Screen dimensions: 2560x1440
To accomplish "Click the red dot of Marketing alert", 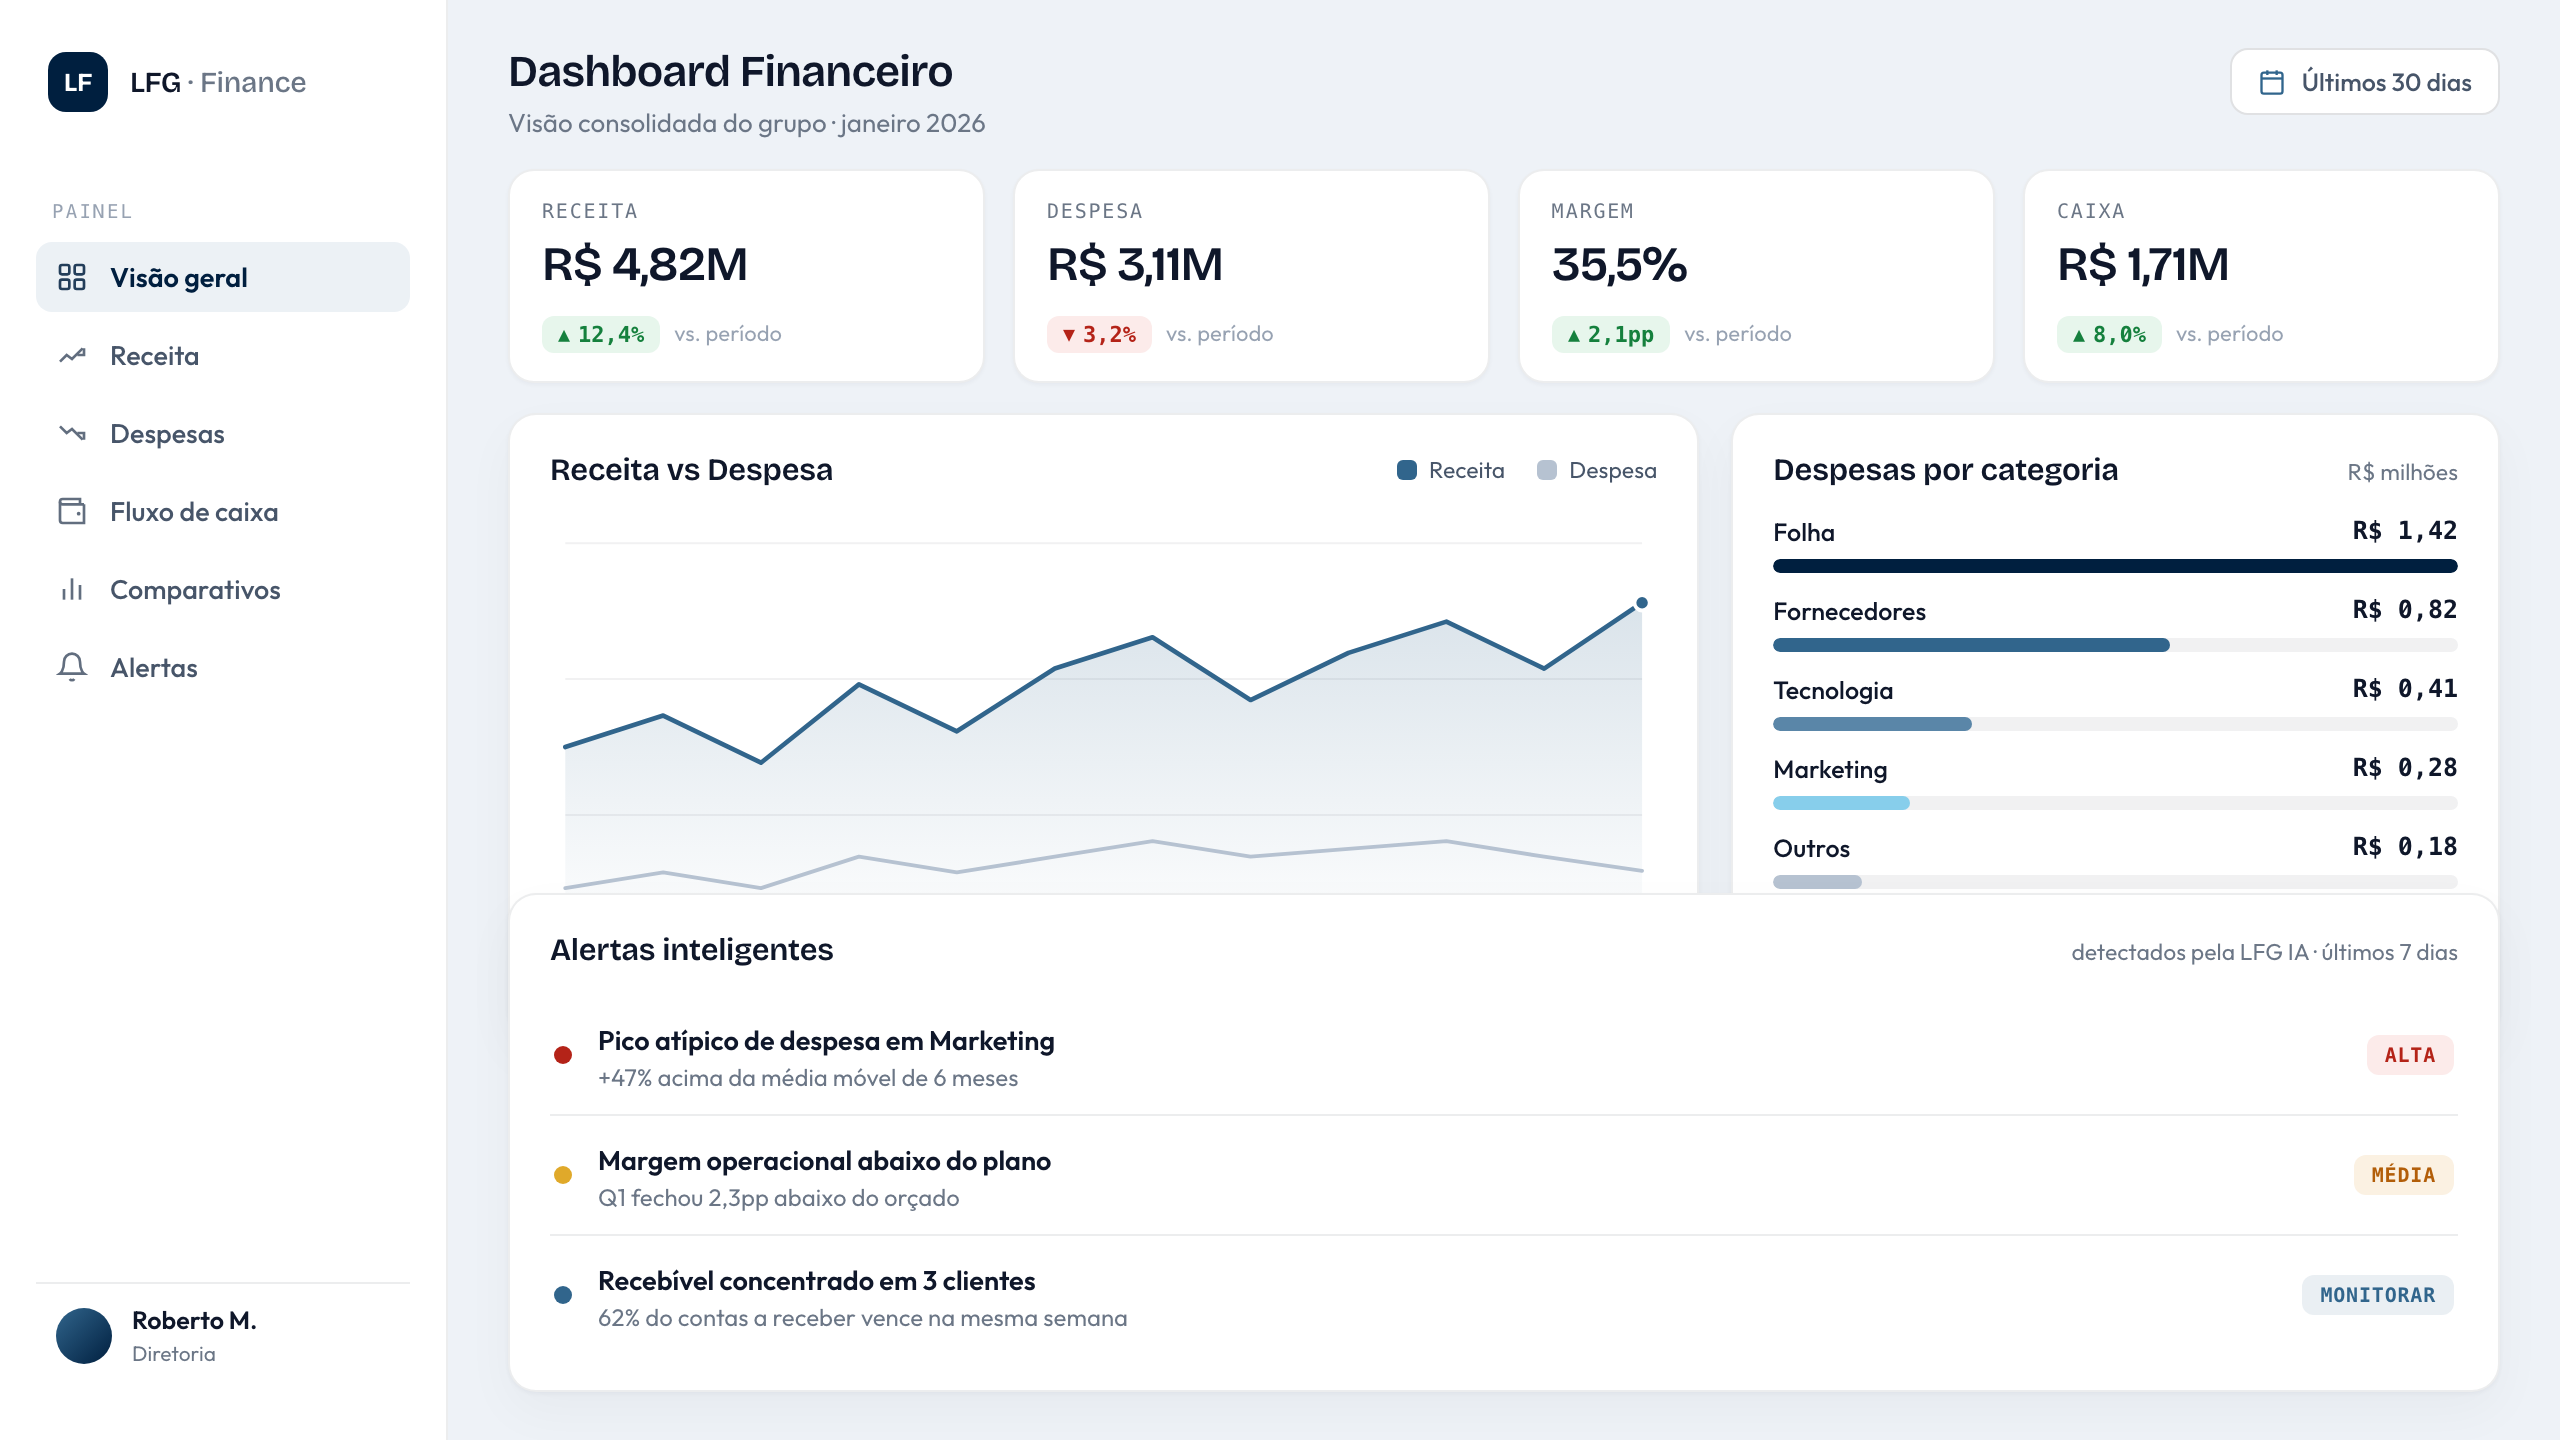I will point(563,1055).
